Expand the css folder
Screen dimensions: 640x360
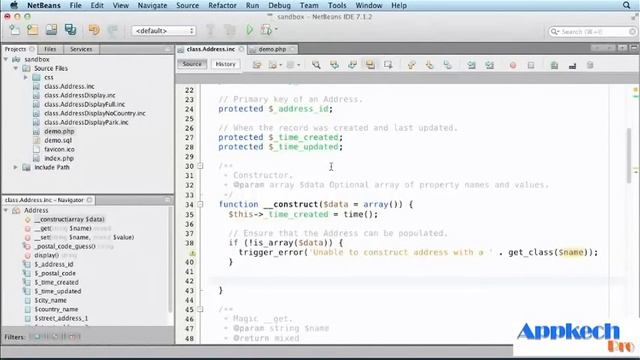(25, 77)
